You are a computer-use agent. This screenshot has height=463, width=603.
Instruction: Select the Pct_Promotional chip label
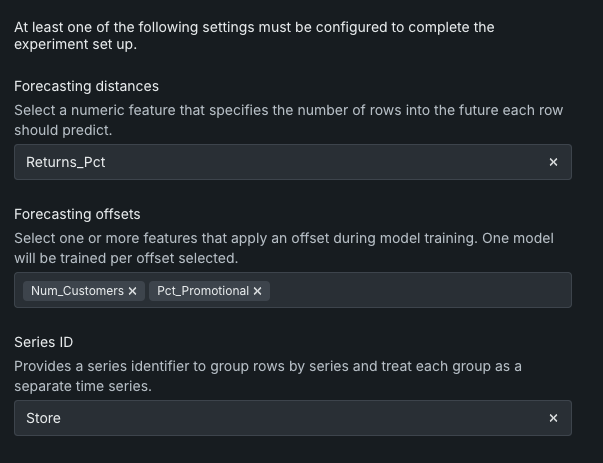click(202, 291)
